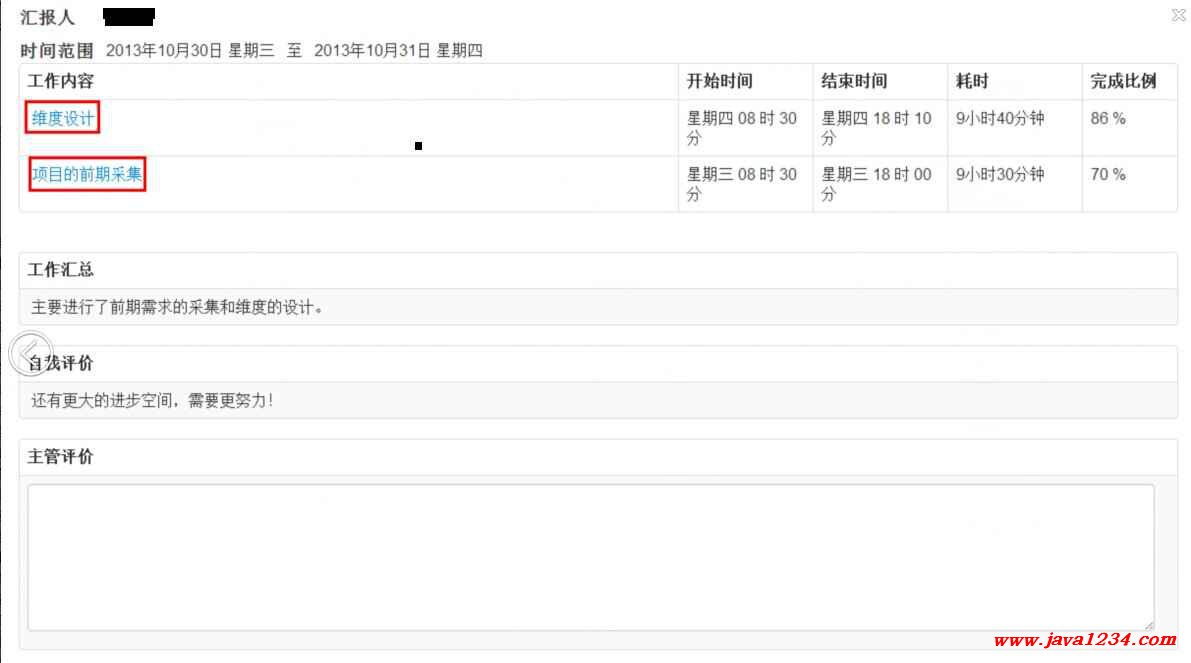This screenshot has width=1191, height=663.
Task: Click the text area resize grip corner
Action: [x=1149, y=625]
